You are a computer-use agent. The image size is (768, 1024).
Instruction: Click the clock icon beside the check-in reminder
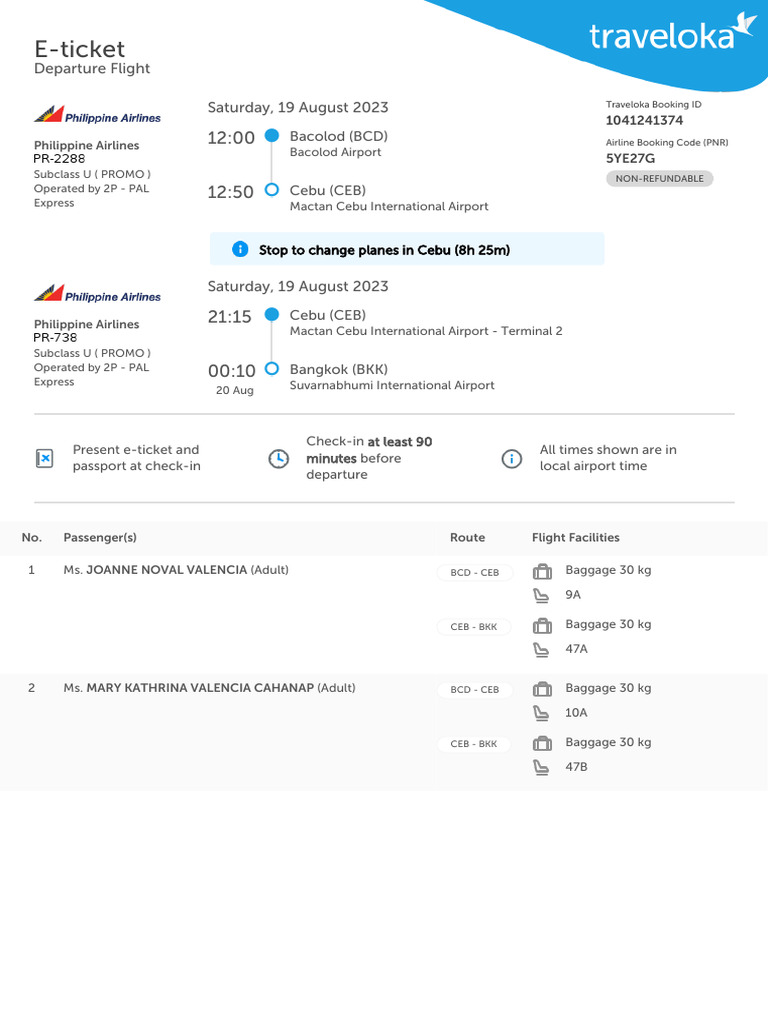[x=279, y=458]
